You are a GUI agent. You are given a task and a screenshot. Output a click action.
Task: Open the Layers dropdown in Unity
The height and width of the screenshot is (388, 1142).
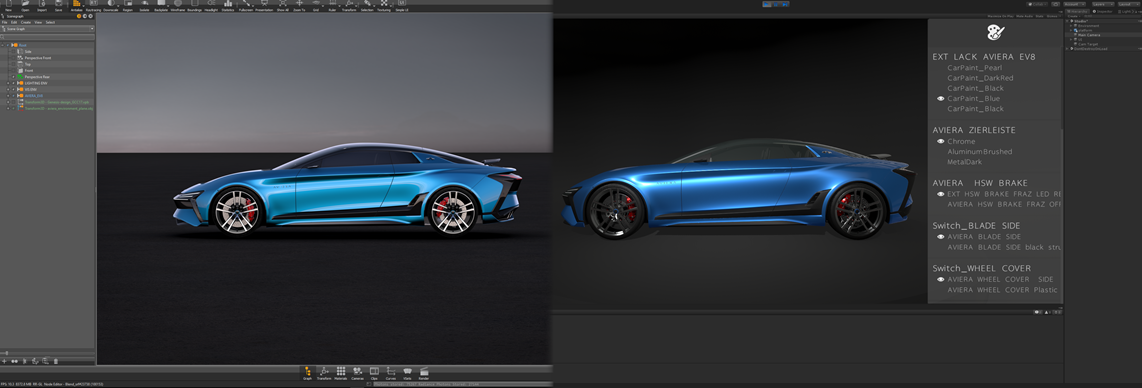pyautogui.click(x=1103, y=4)
